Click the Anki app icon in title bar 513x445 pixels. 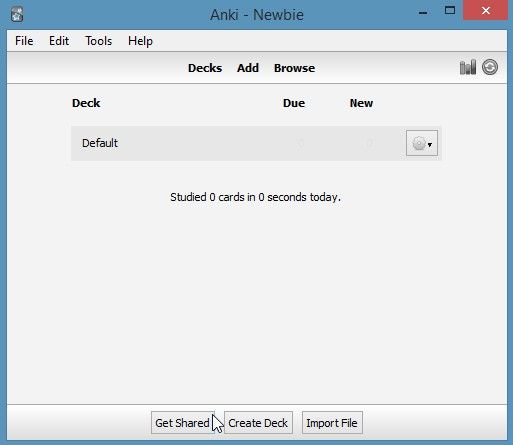point(17,14)
